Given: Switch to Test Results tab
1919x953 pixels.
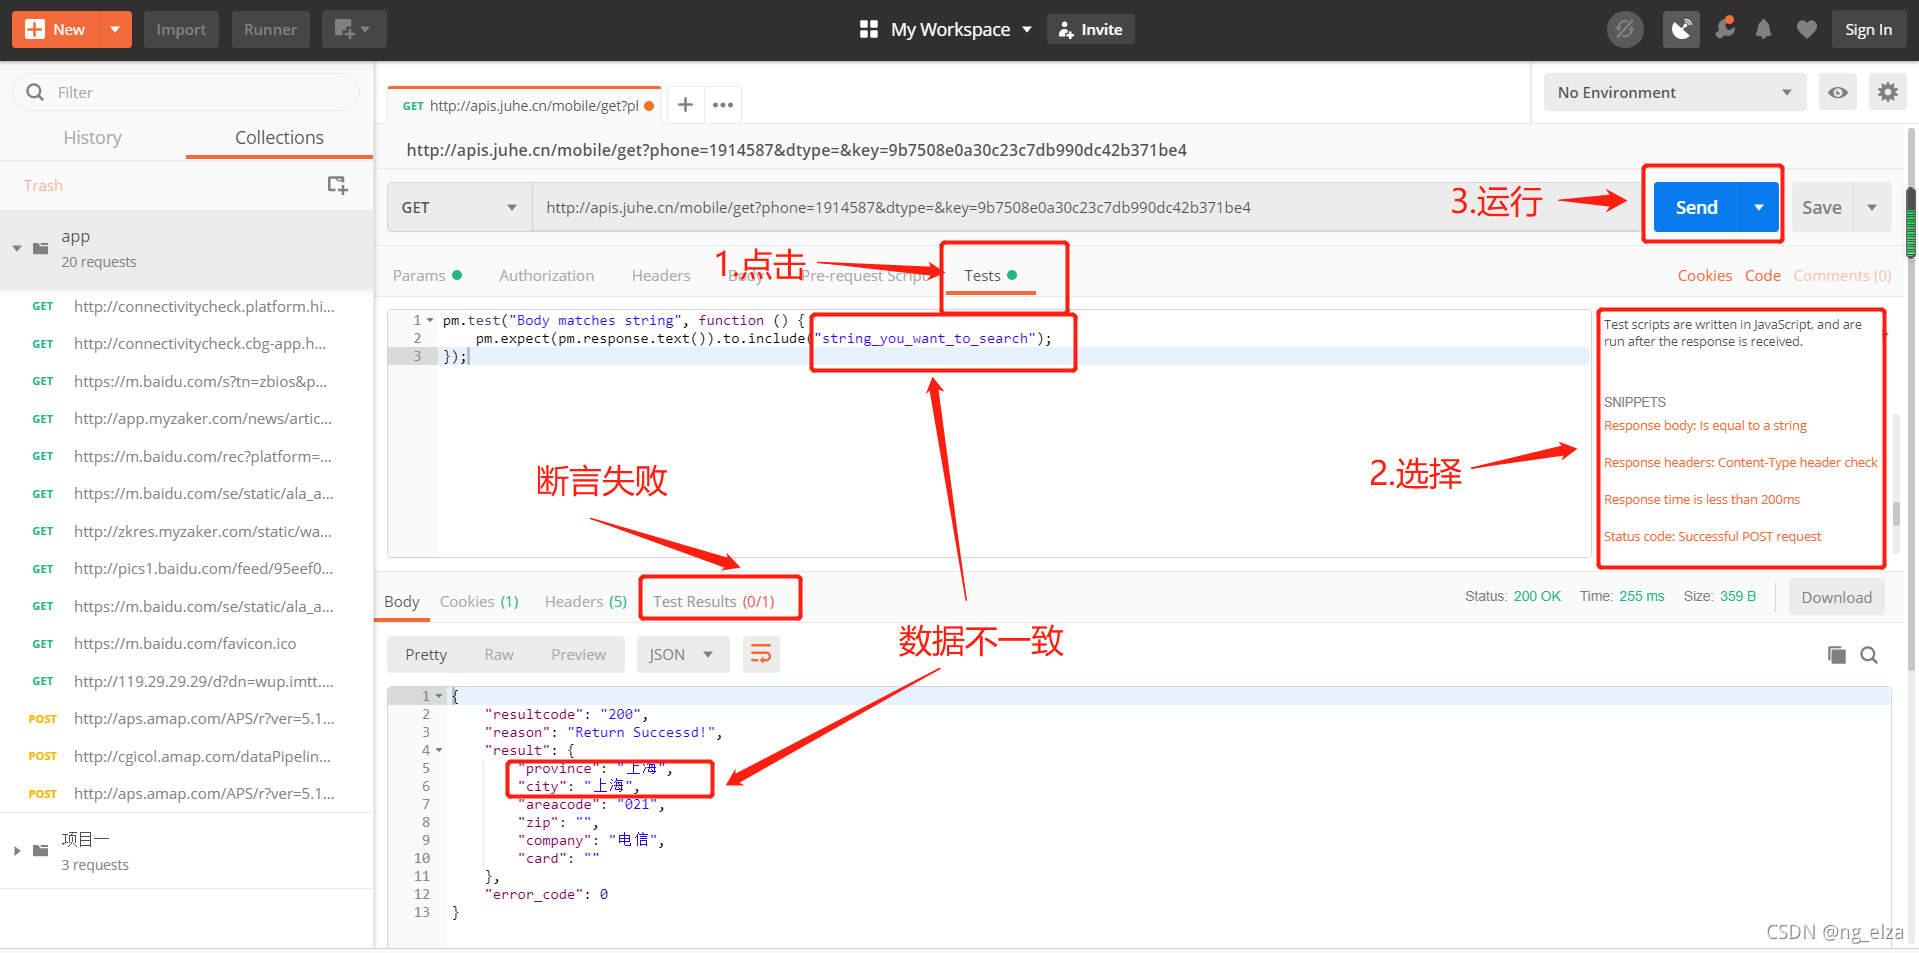Looking at the screenshot, I should (714, 602).
